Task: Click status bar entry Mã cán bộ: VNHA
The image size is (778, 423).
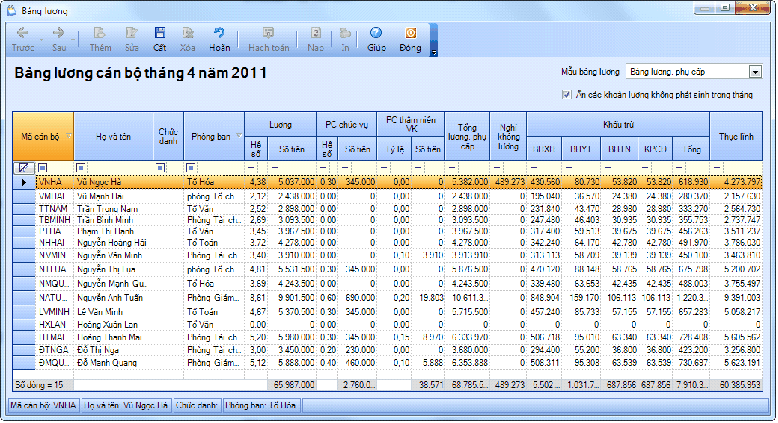Action: coord(44,406)
